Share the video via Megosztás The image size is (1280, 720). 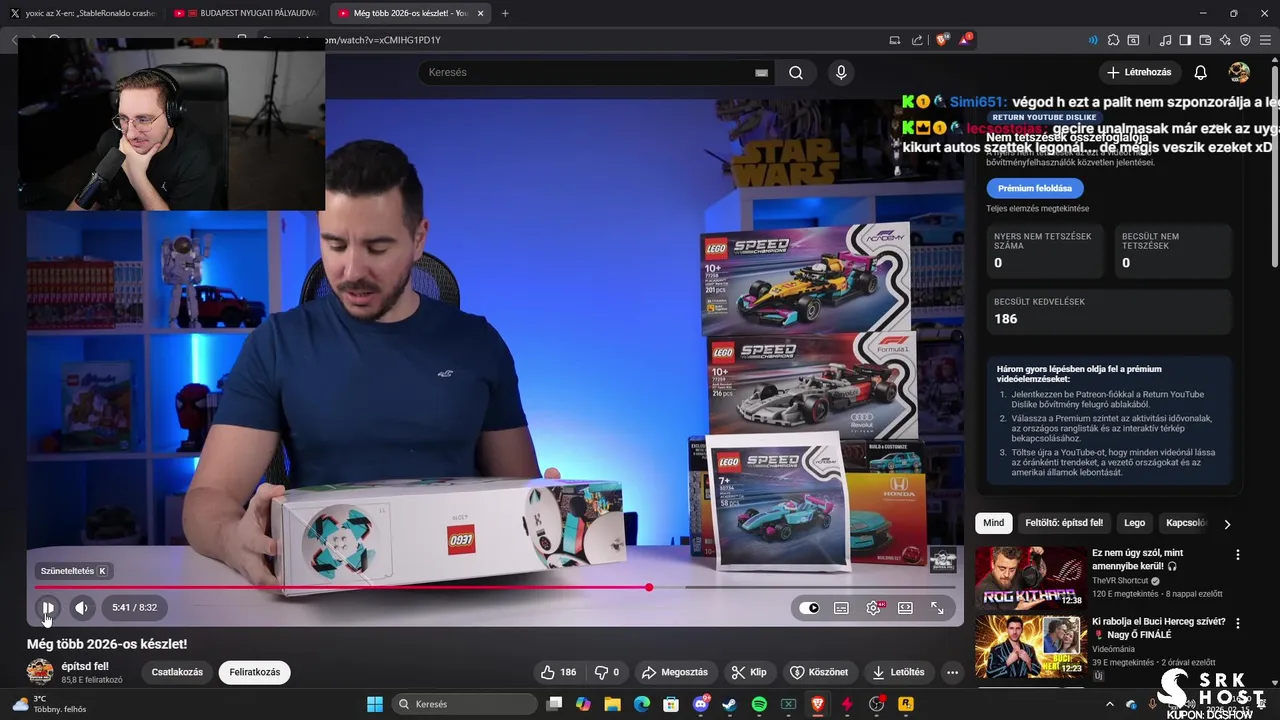coord(675,672)
